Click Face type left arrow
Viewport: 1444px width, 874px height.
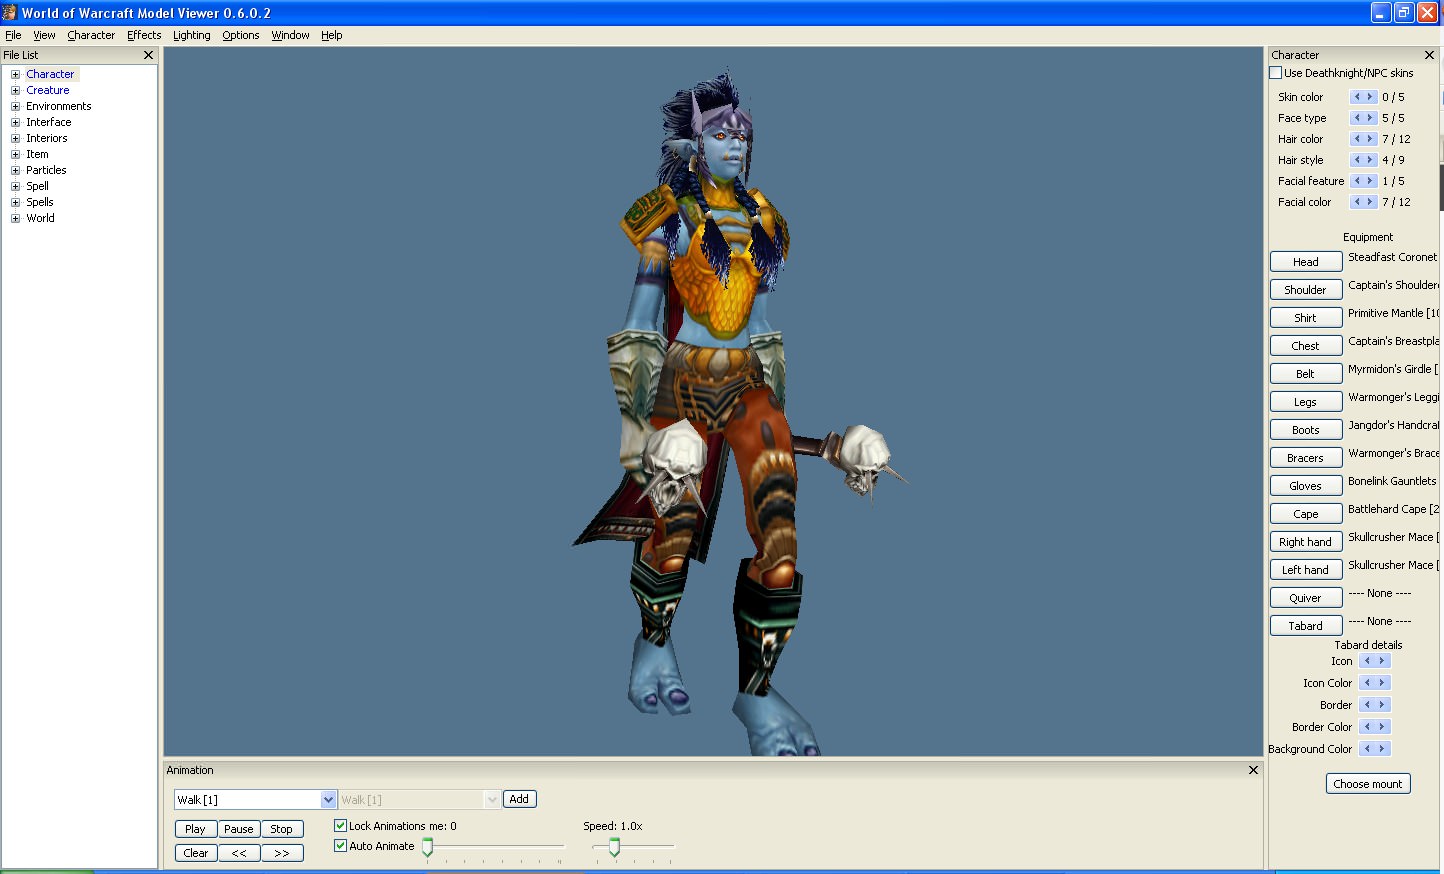[1357, 118]
